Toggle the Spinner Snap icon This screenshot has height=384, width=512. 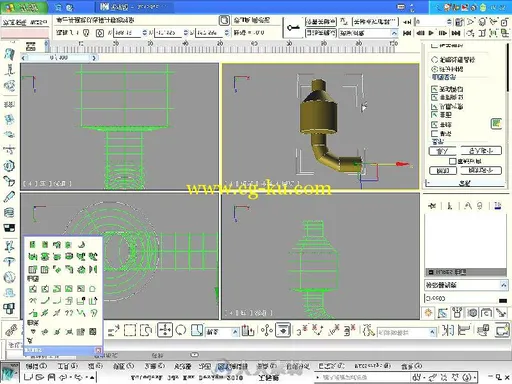350,330
